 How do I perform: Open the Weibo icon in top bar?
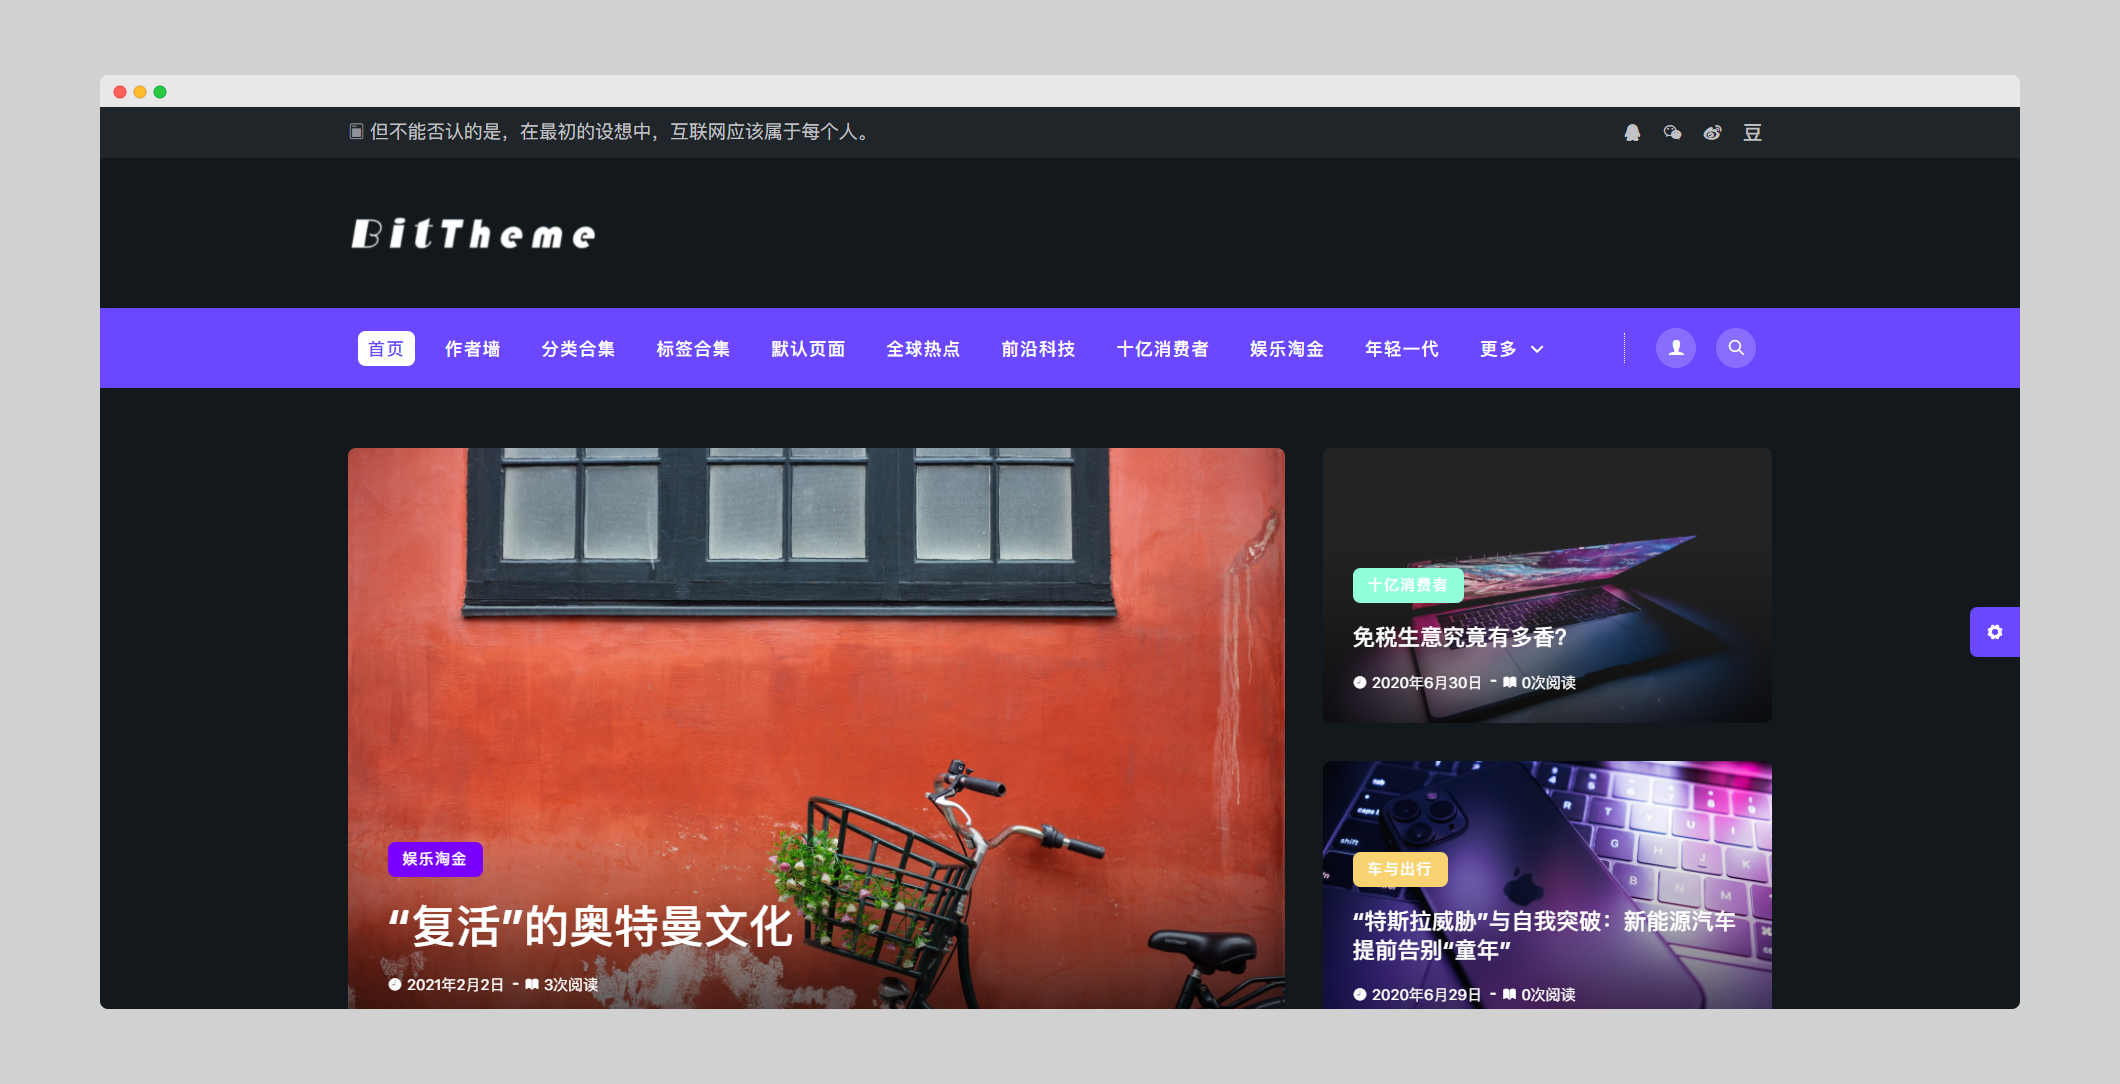tap(1712, 132)
